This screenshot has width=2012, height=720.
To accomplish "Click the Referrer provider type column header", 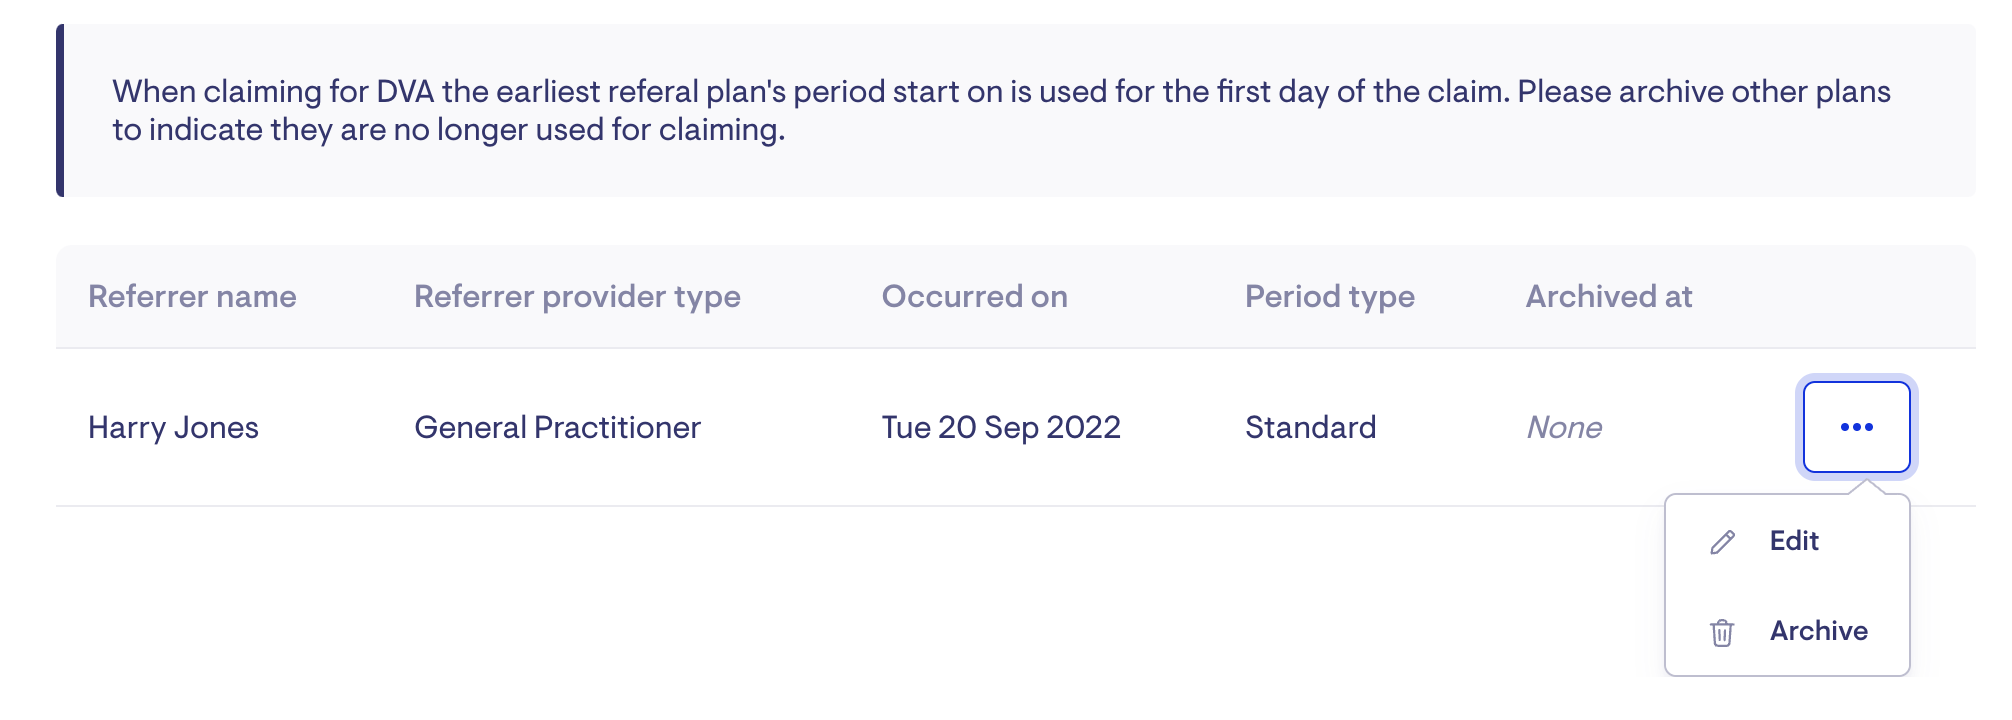I will (577, 297).
